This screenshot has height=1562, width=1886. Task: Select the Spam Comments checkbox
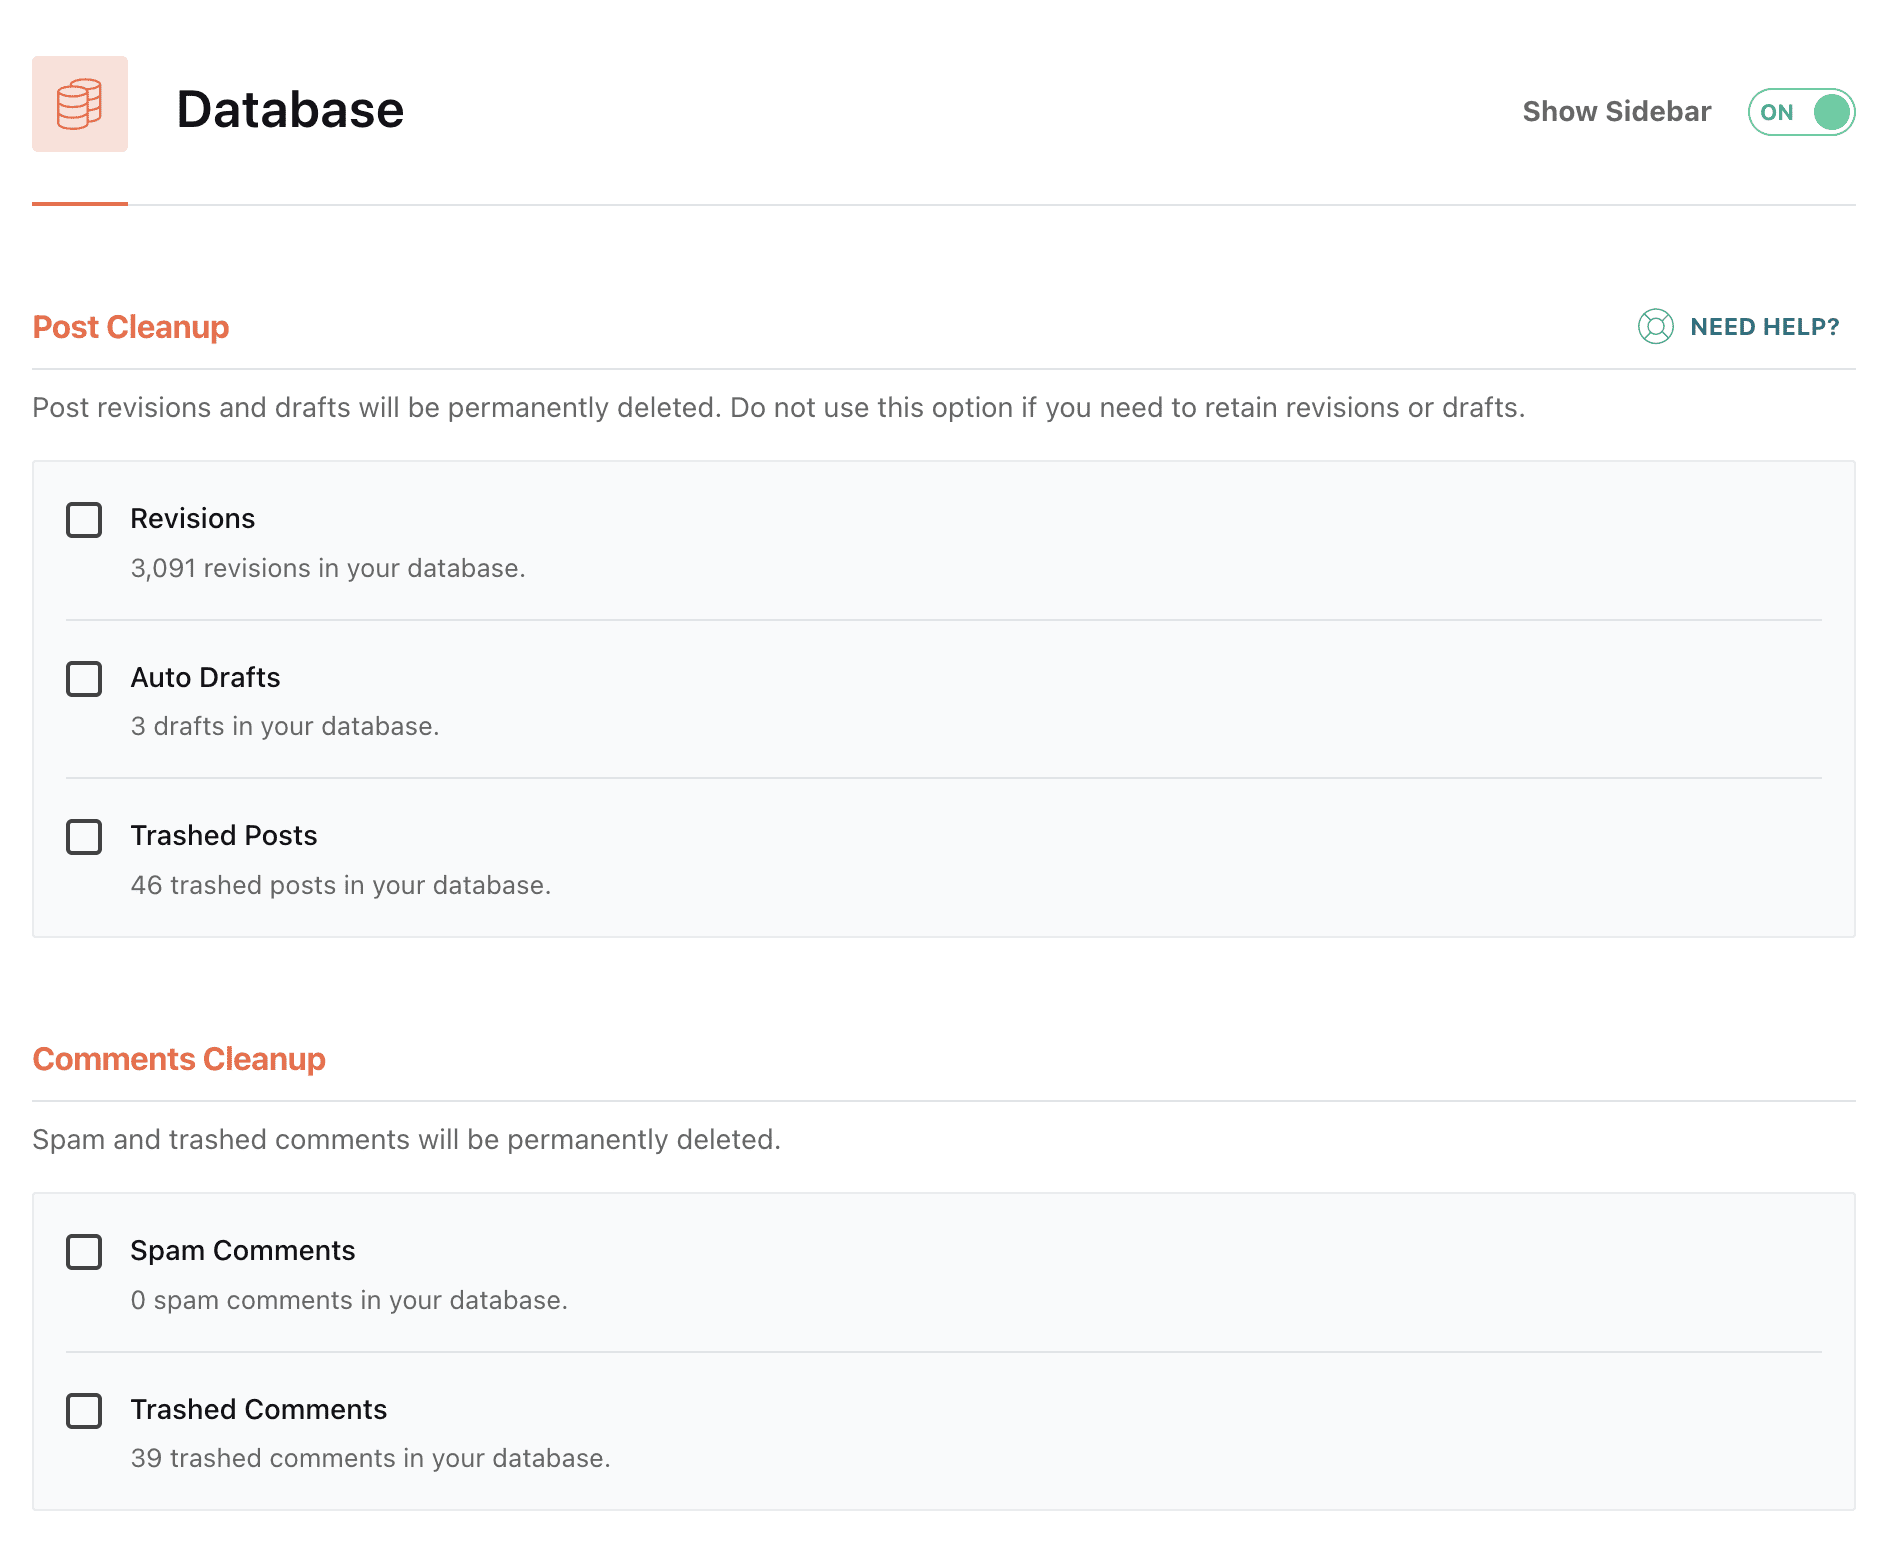[84, 1252]
